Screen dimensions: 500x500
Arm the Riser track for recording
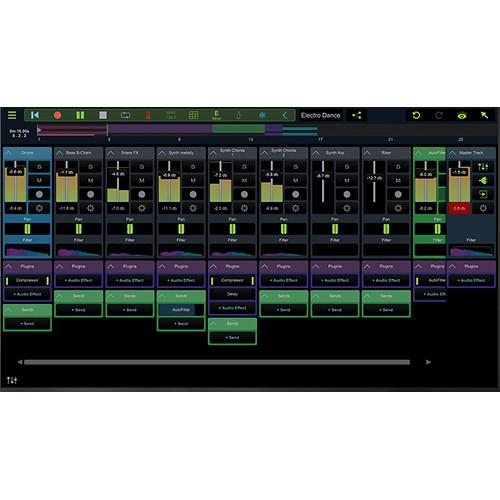click(398, 194)
